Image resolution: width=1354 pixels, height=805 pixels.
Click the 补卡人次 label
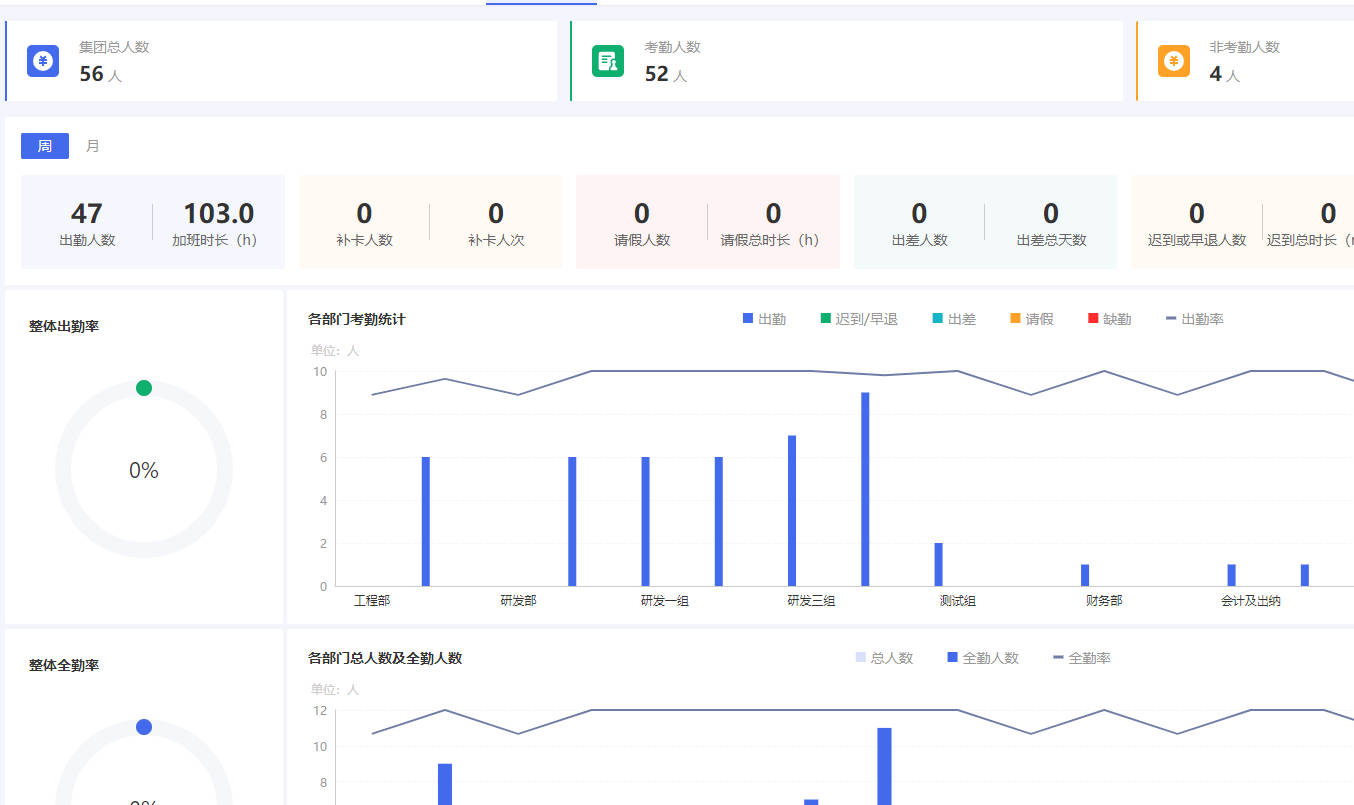496,240
